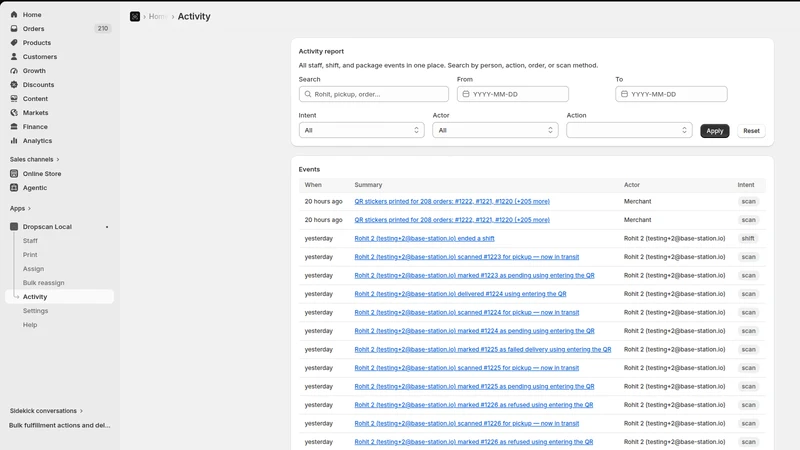Expand the Apps section
The image size is (800, 450).
(20, 208)
